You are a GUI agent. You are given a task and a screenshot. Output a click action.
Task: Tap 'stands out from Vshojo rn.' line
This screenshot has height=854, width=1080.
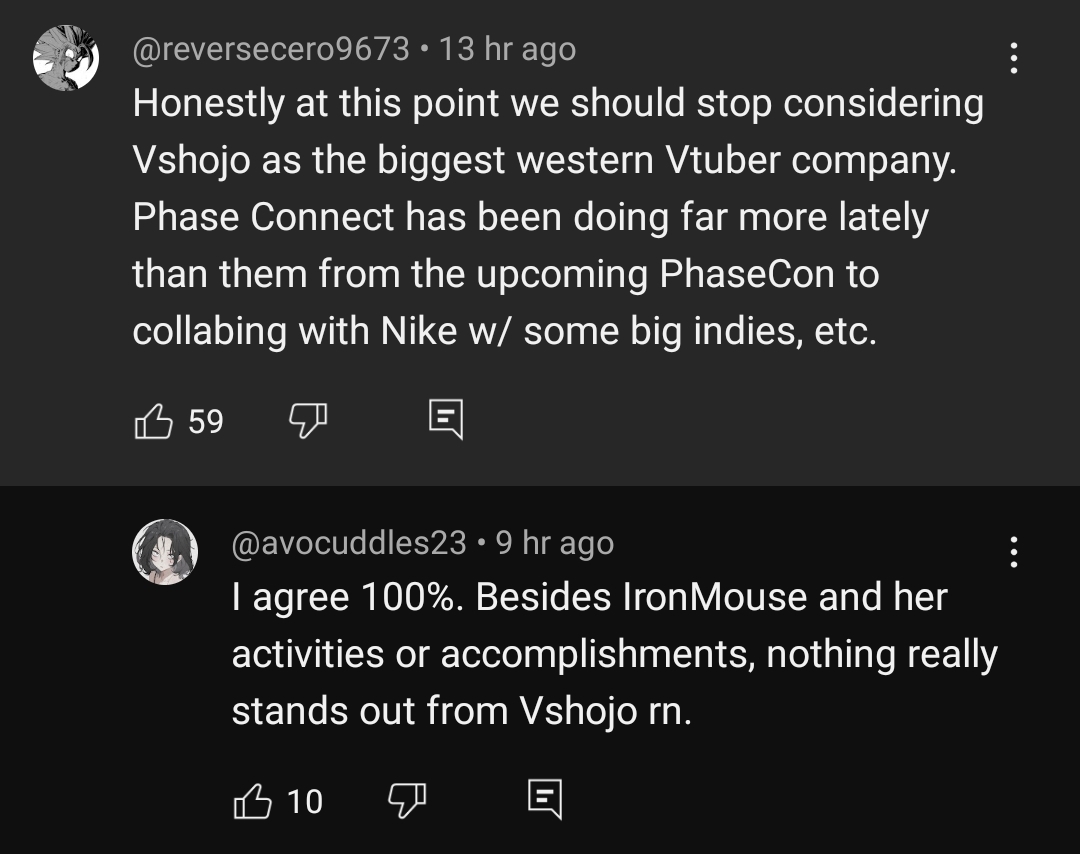[x=461, y=711]
